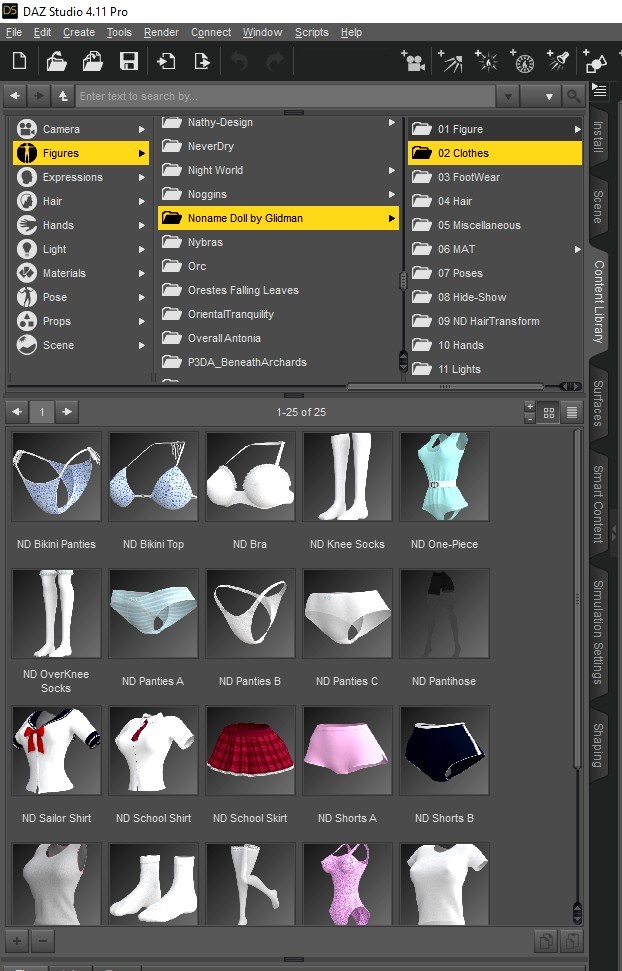Switch to the Smart Content side tab
This screenshot has width=622, height=971.
click(598, 504)
